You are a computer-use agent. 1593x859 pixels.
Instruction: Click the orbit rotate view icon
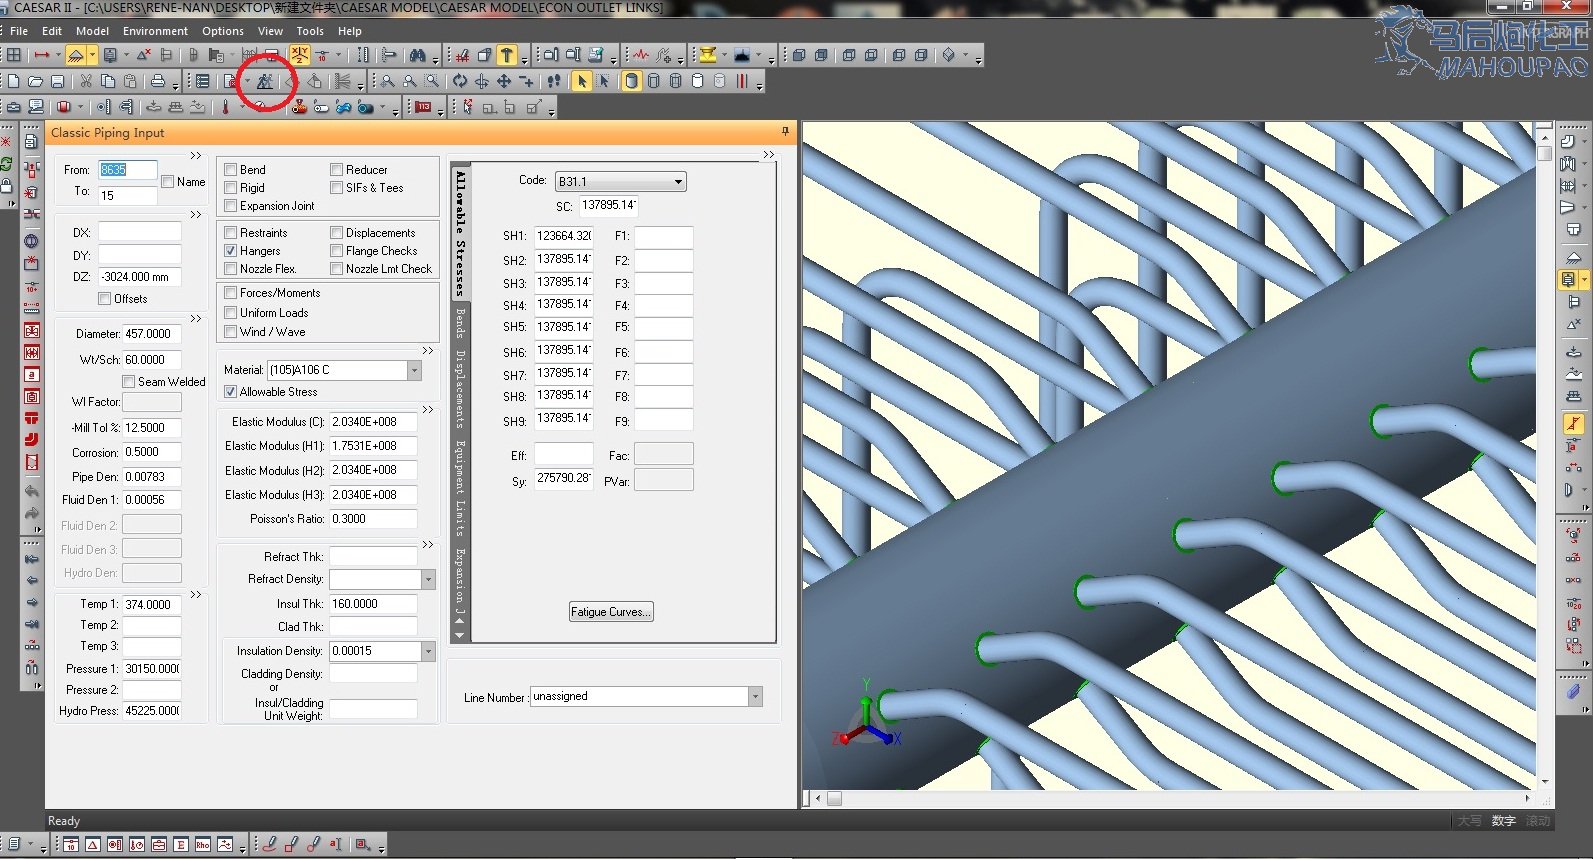pos(459,81)
